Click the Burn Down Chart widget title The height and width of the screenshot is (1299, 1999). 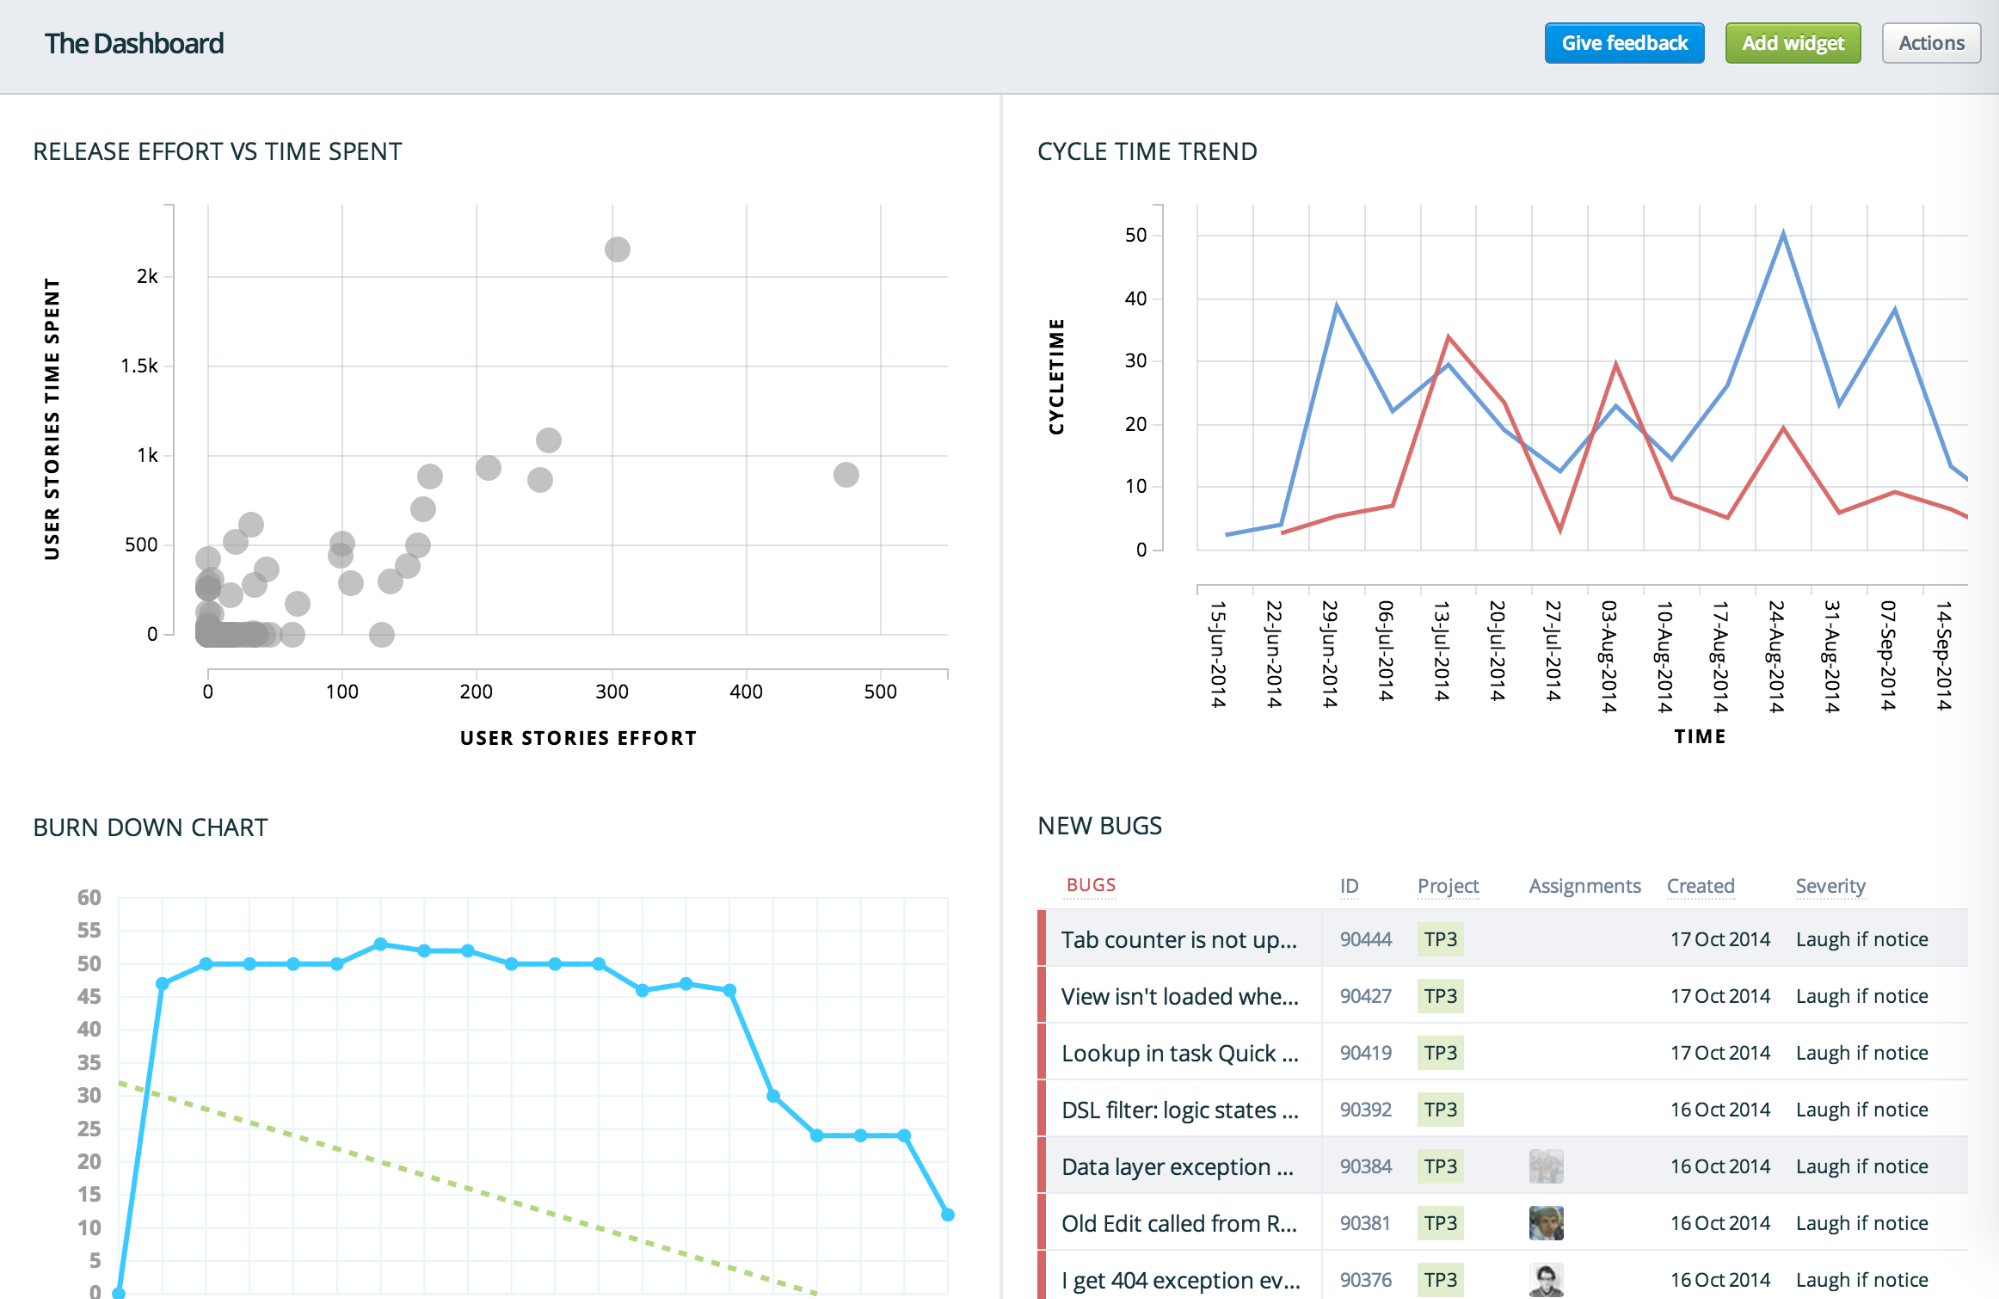point(150,828)
